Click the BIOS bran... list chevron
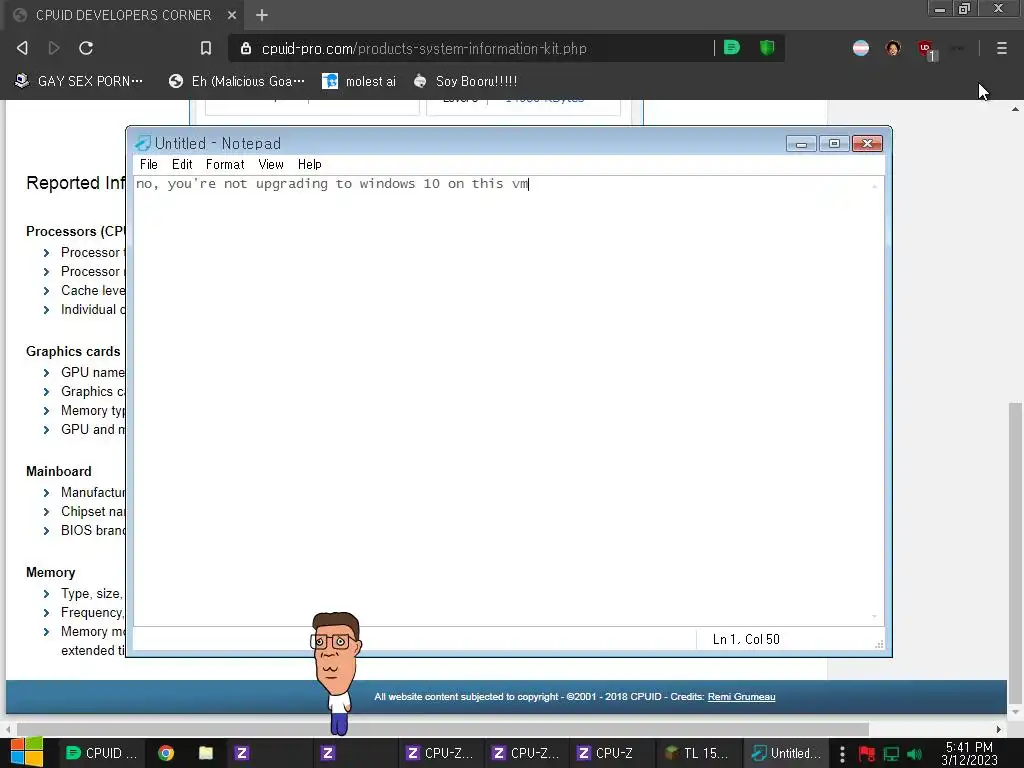This screenshot has width=1024, height=768. (46, 531)
